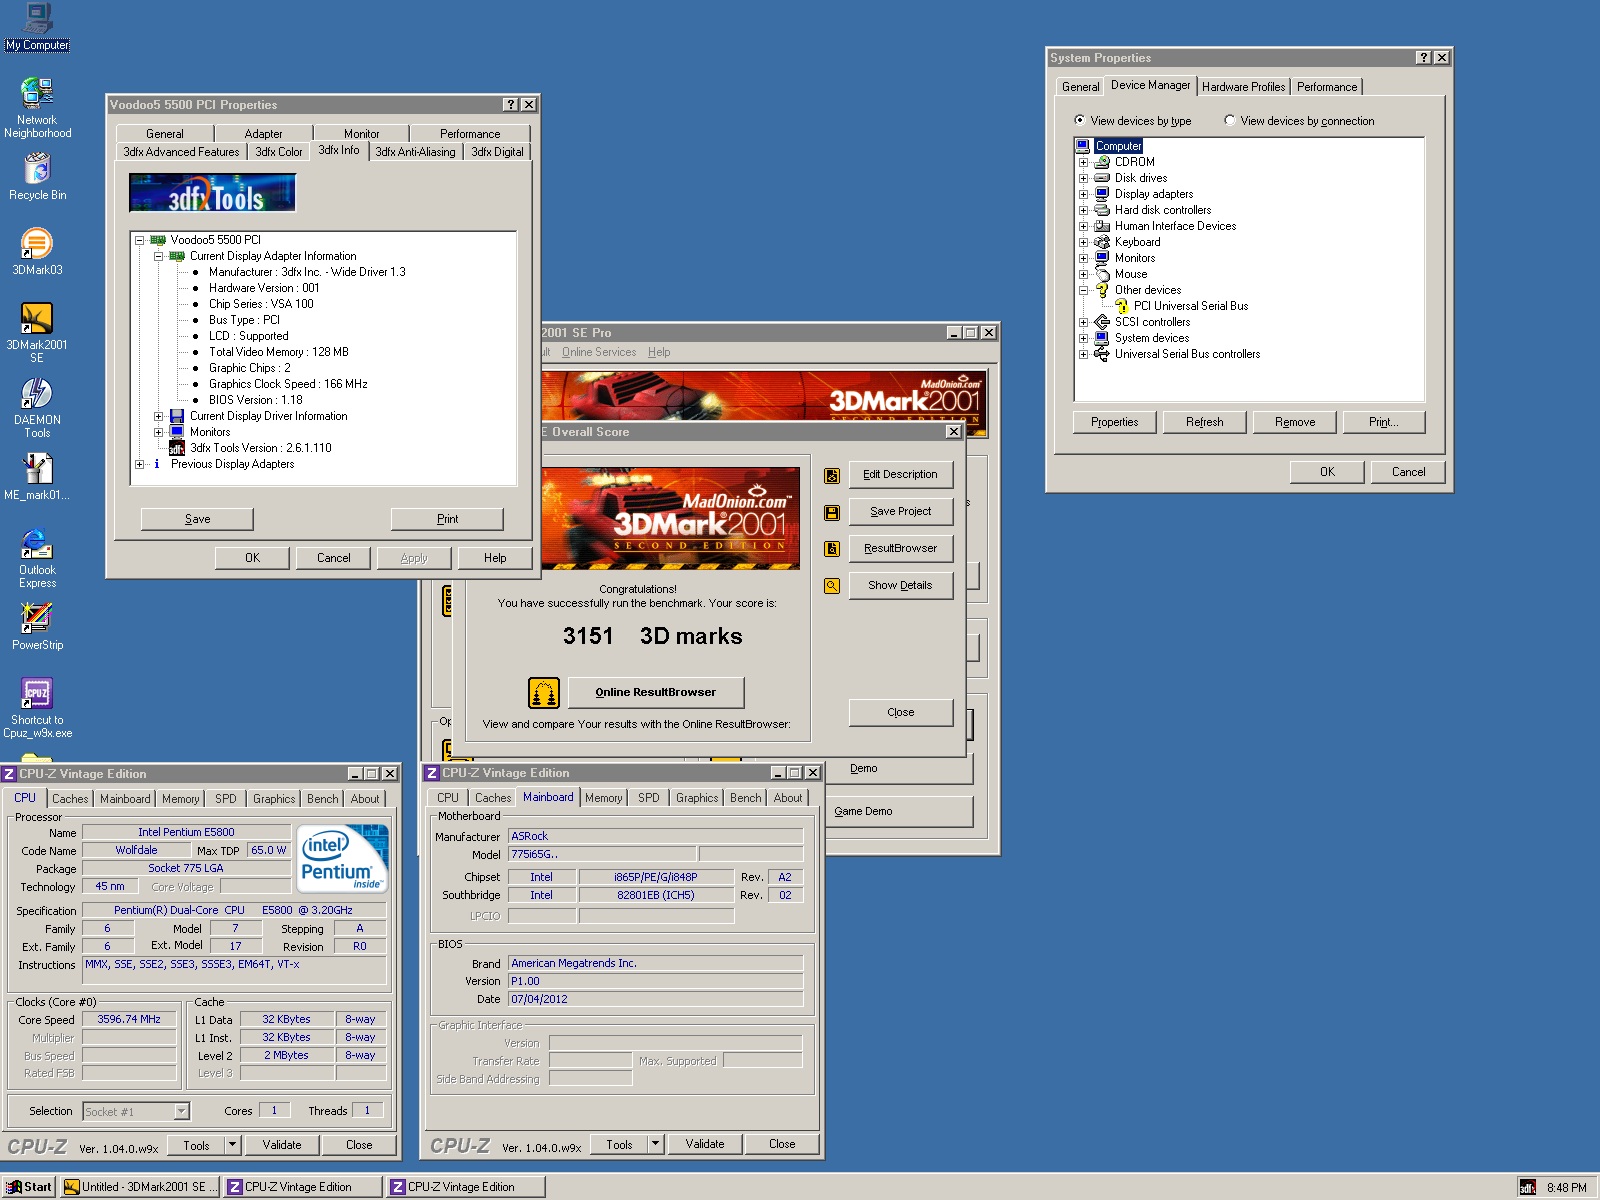
Task: Open the 3dfx Color tab
Action: [278, 152]
